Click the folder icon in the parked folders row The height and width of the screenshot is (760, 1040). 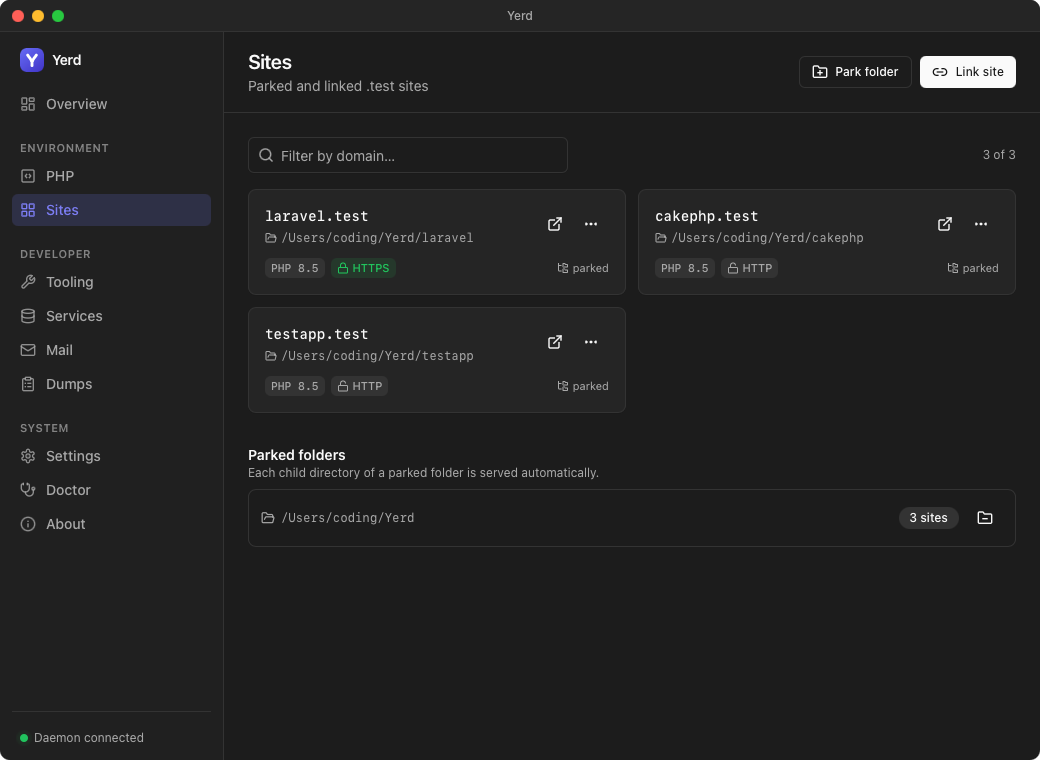coord(268,518)
